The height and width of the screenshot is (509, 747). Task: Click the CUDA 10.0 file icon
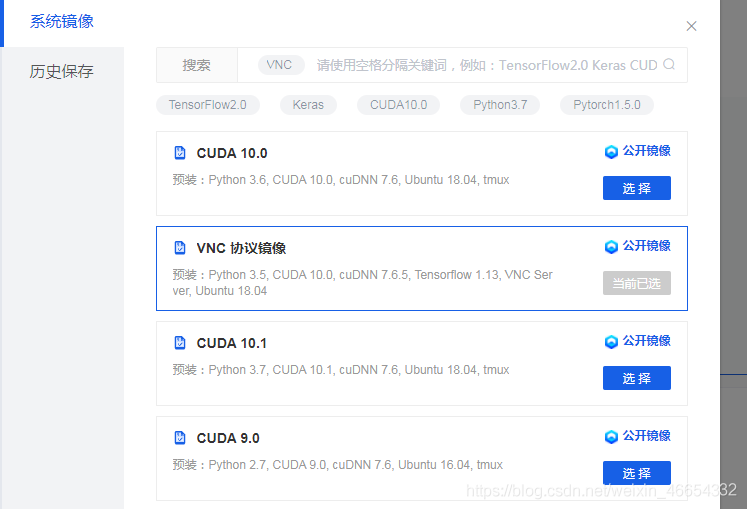(x=180, y=153)
